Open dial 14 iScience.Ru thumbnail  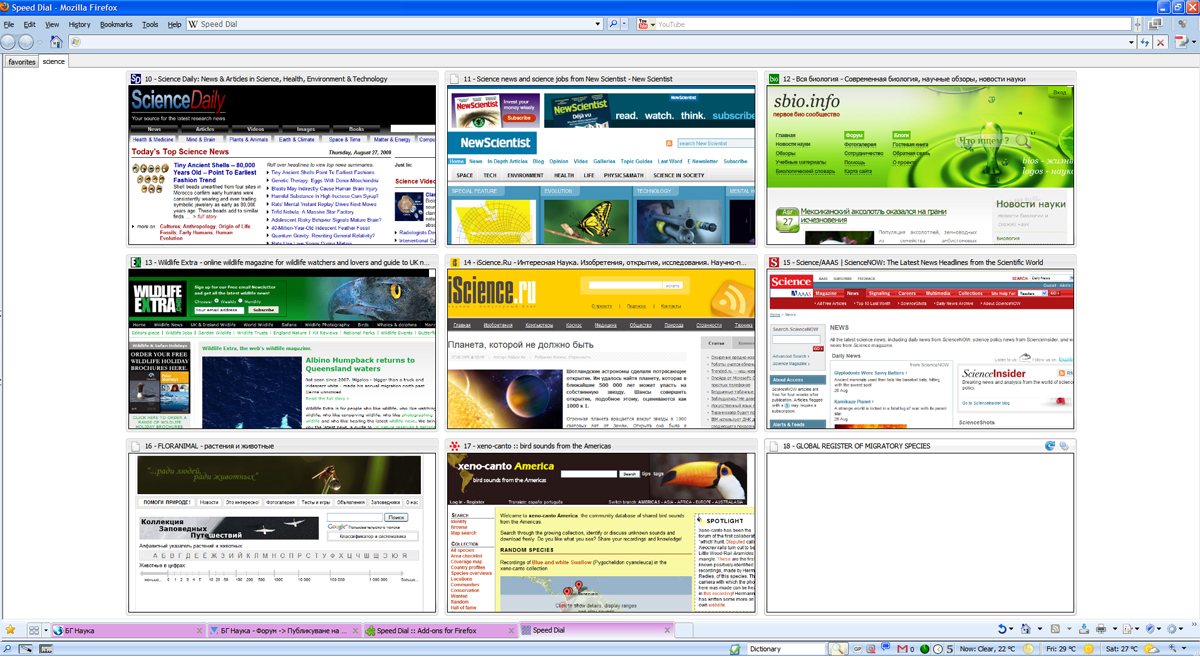tap(601, 349)
